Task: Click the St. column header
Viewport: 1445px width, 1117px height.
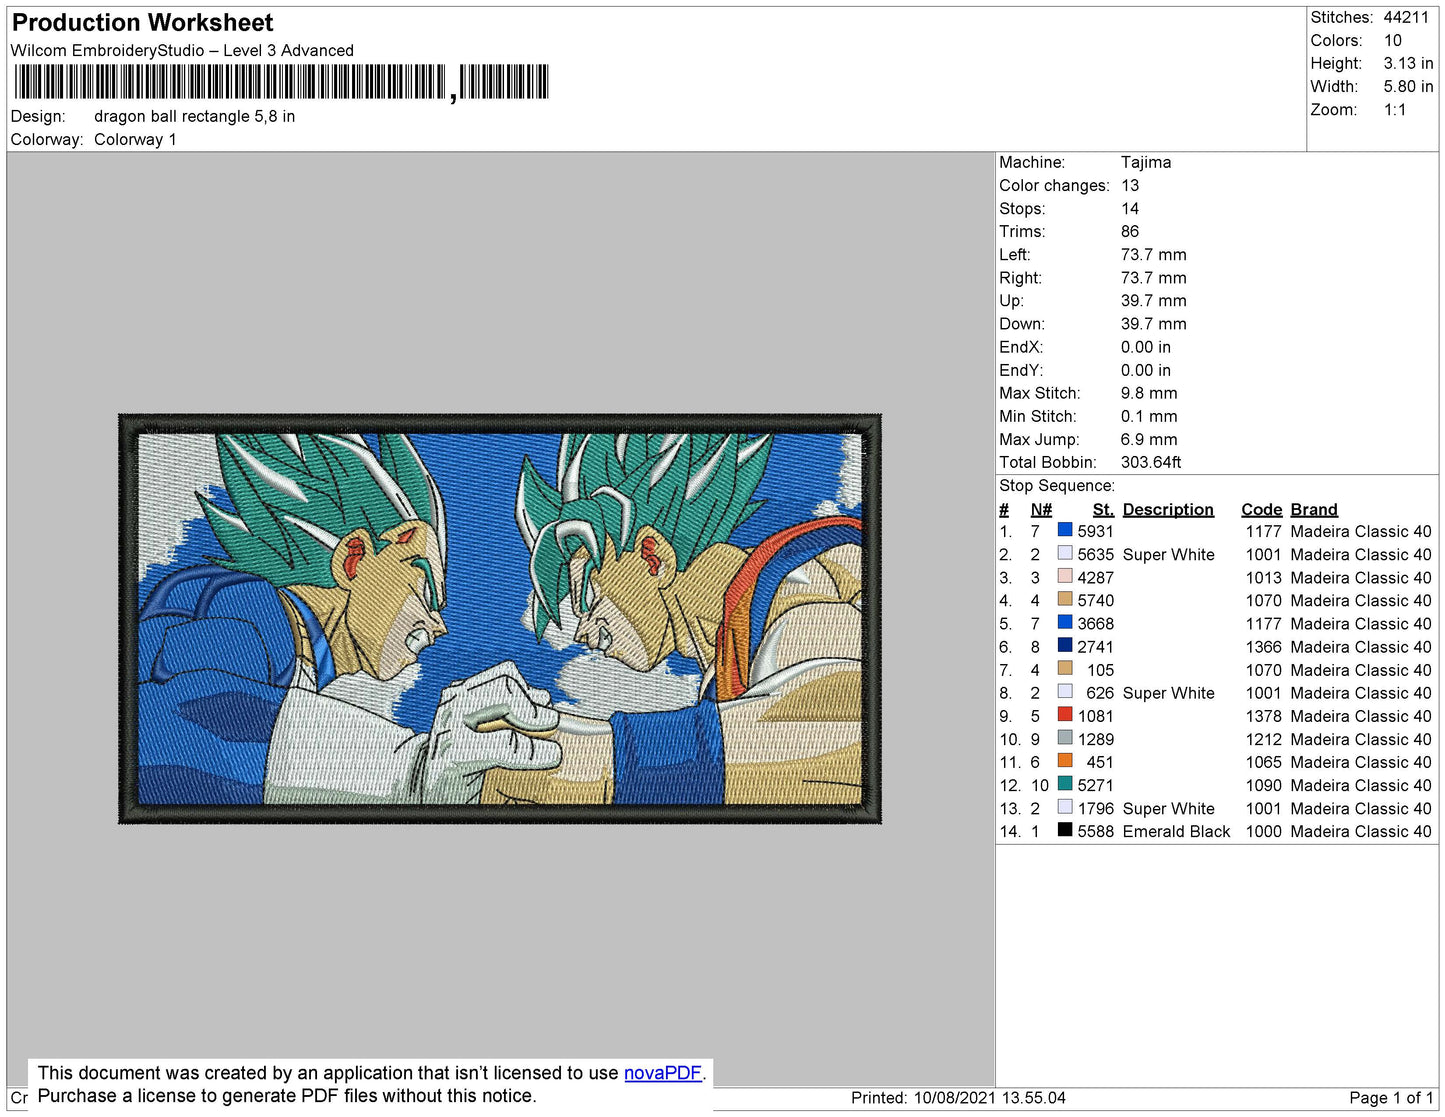Action: (x=1102, y=509)
